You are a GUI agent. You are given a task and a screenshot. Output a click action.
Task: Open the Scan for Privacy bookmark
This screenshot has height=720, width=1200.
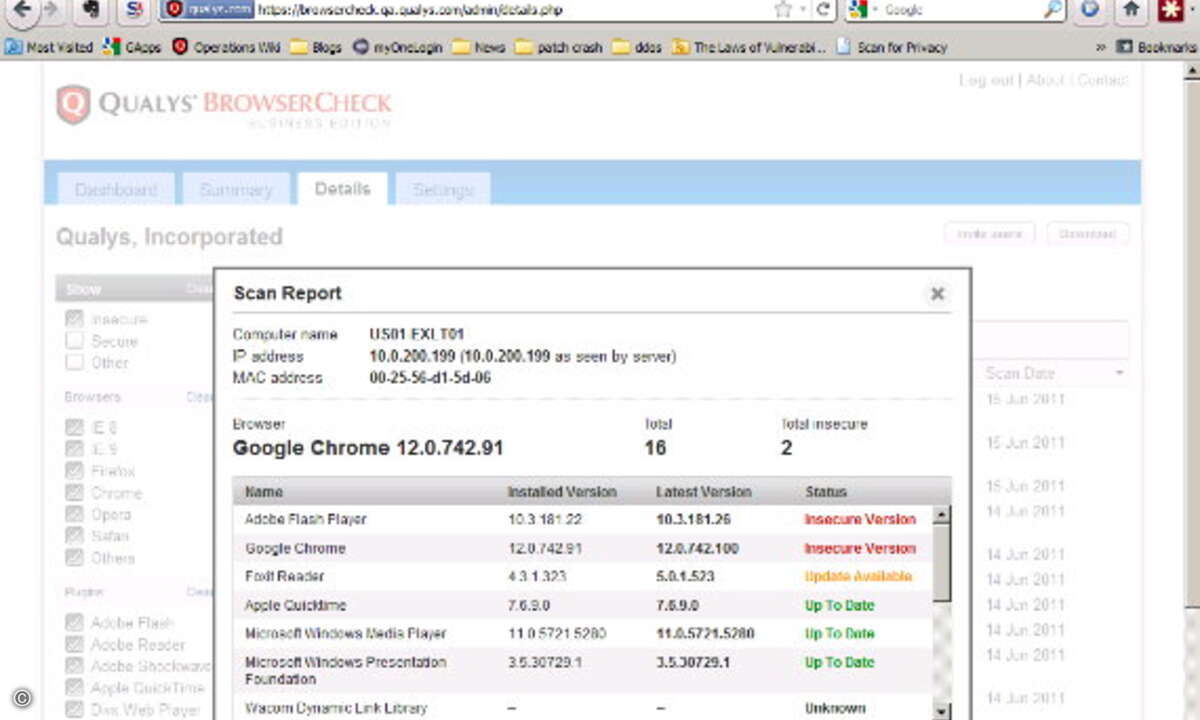click(x=892, y=47)
